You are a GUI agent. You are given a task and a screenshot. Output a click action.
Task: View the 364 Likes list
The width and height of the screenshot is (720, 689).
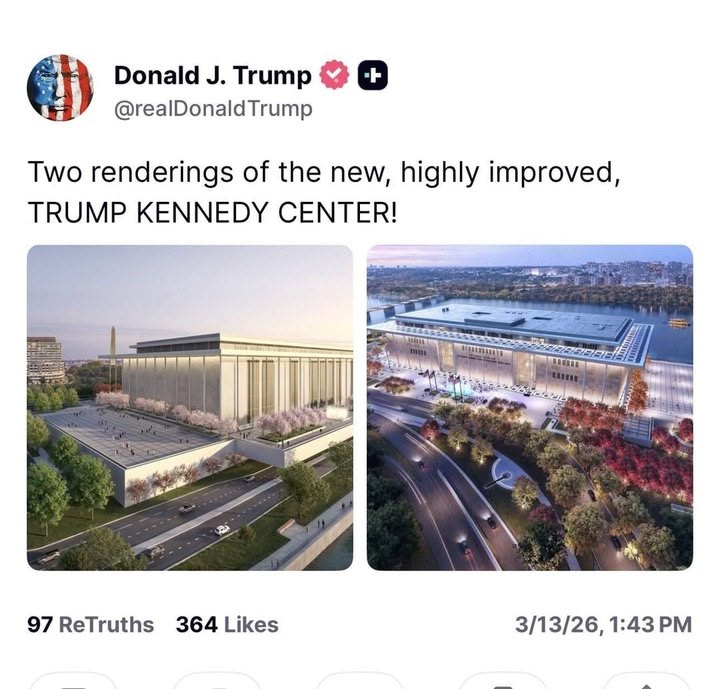[227, 625]
